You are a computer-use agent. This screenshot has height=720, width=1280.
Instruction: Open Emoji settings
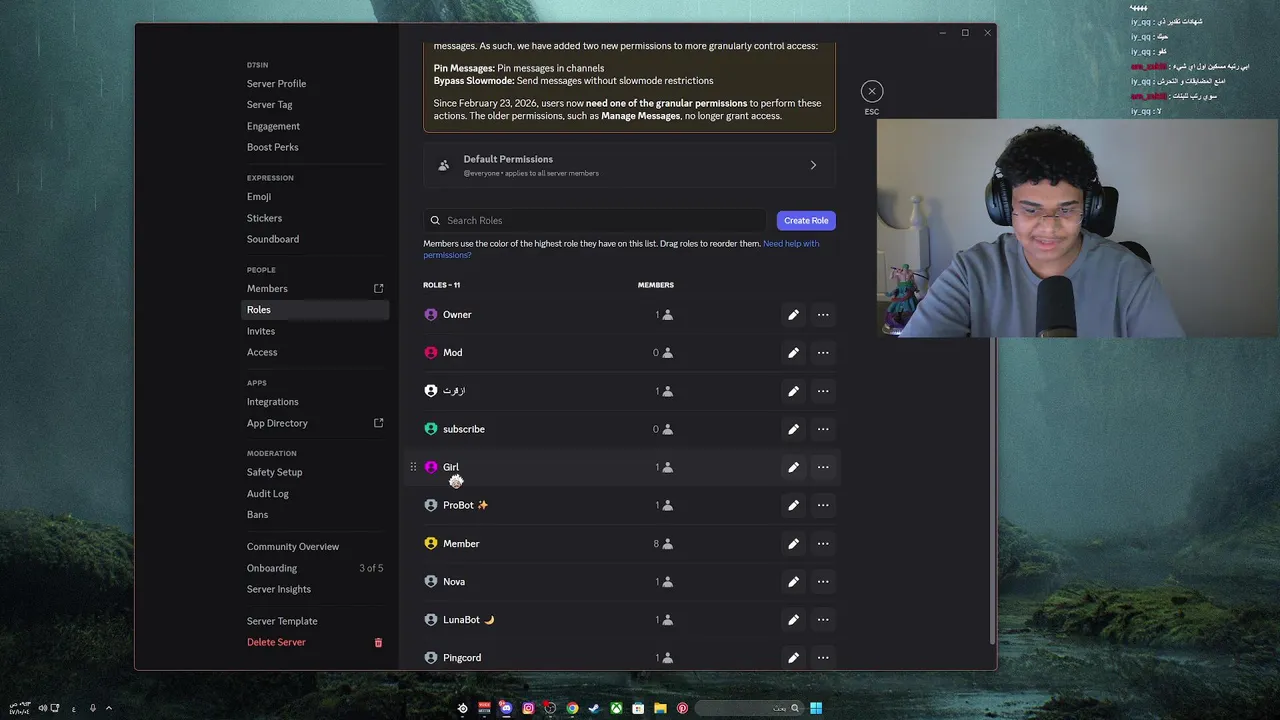click(259, 197)
